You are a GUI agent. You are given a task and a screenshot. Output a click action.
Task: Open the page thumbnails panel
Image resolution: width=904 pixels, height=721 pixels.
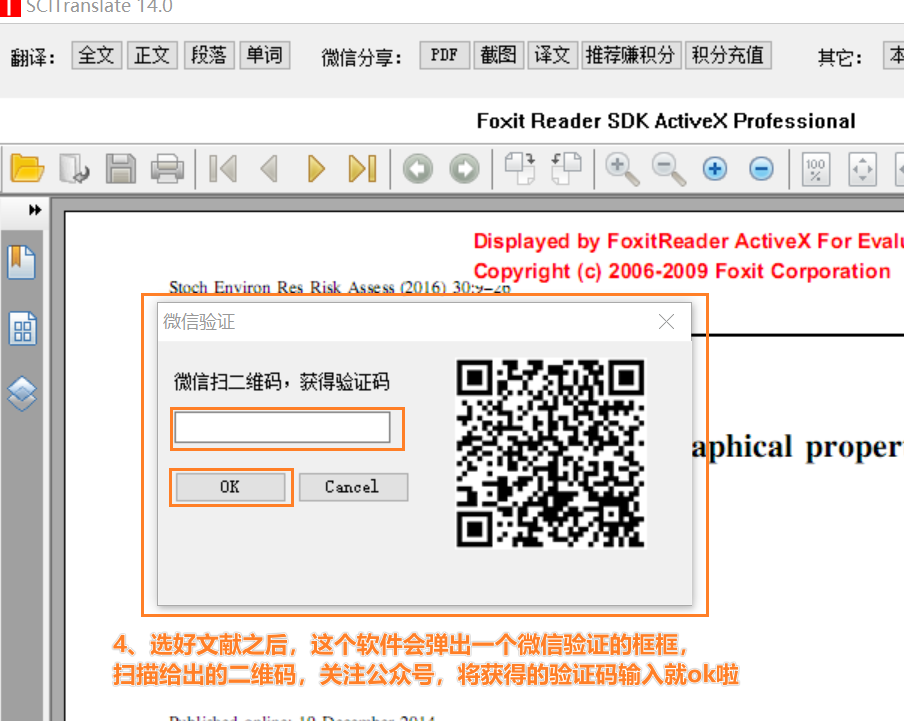click(x=22, y=329)
